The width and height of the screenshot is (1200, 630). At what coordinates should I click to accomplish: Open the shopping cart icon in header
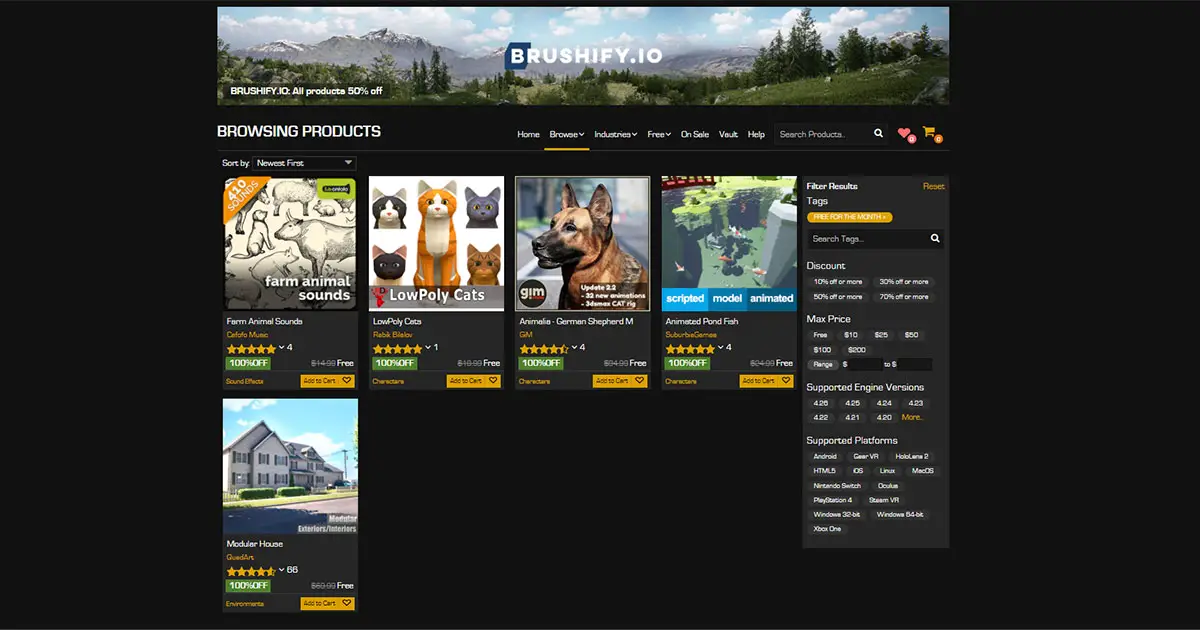pos(929,133)
